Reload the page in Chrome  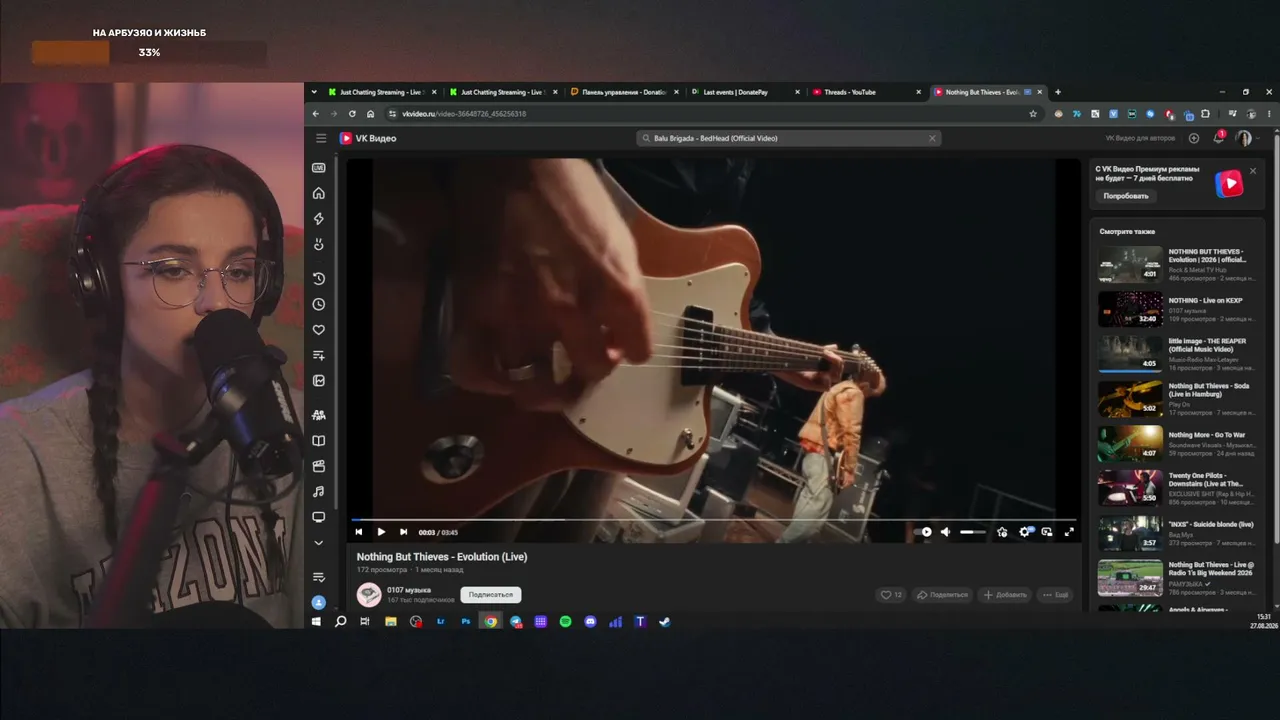(352, 114)
